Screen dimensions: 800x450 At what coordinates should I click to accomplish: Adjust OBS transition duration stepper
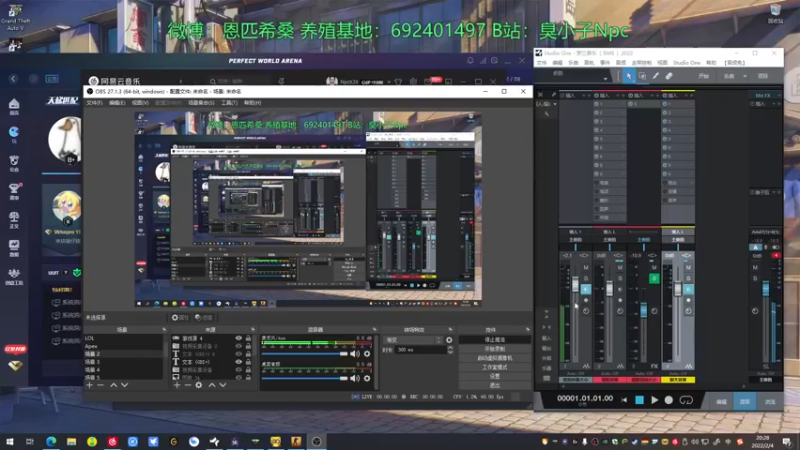pyautogui.click(x=450, y=350)
